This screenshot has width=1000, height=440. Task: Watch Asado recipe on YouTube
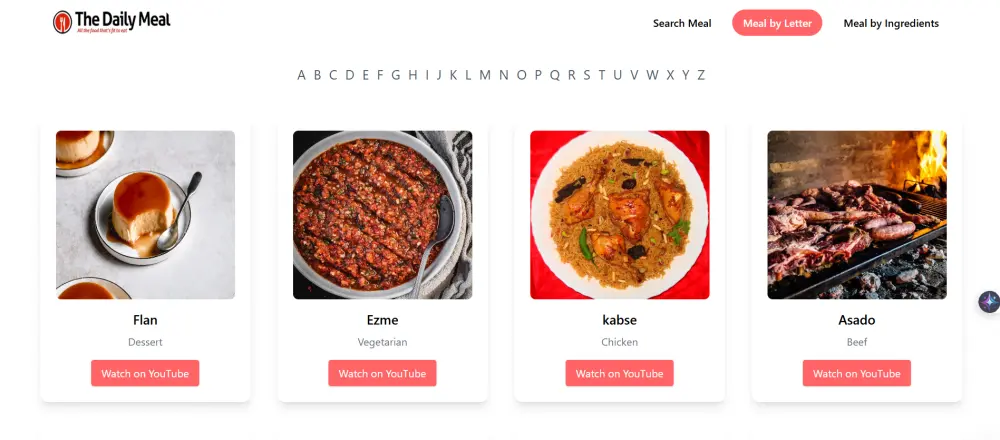click(x=857, y=373)
